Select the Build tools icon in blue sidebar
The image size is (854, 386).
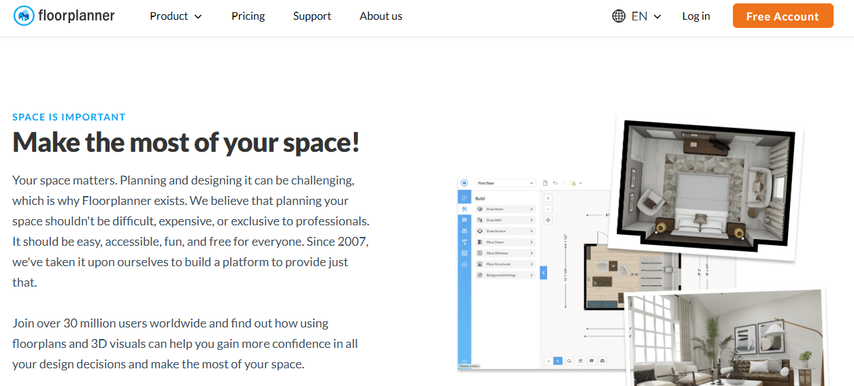(x=465, y=209)
